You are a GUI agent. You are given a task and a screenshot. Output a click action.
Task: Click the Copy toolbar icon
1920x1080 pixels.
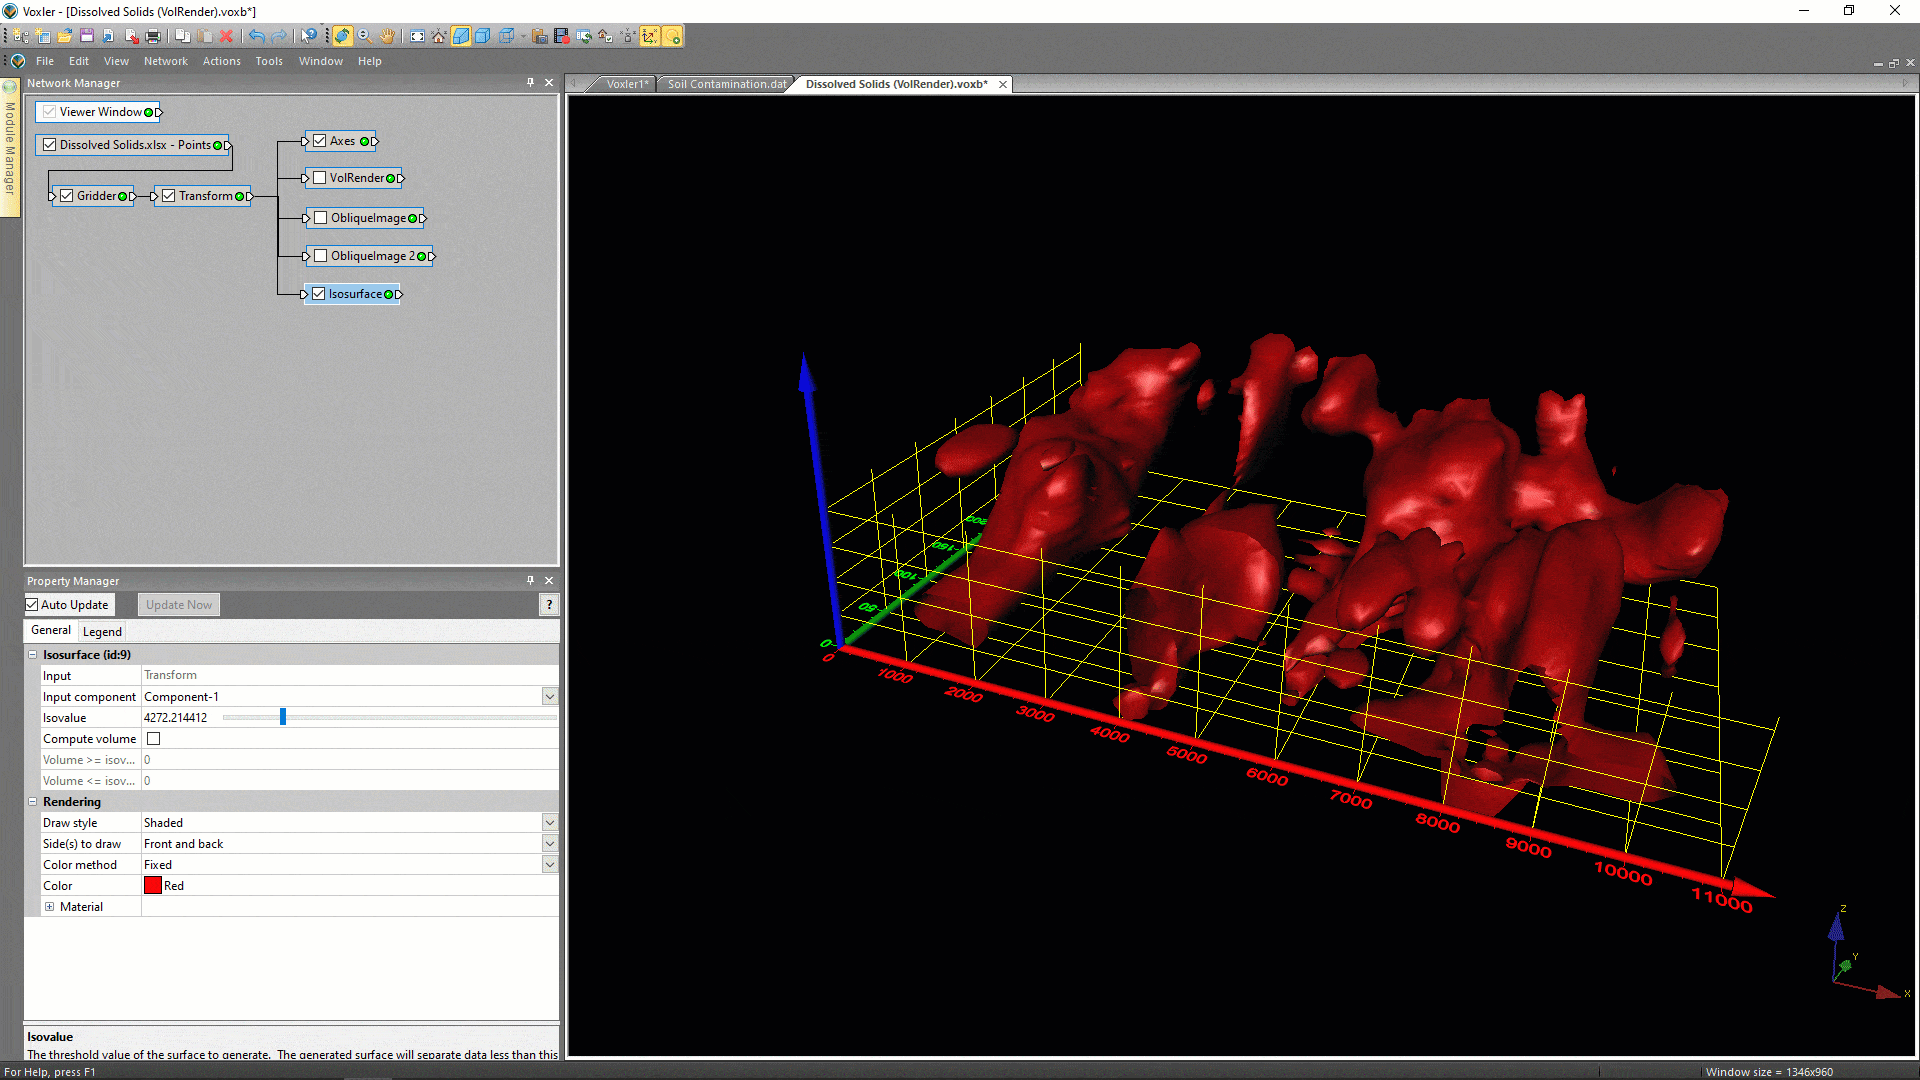183,36
